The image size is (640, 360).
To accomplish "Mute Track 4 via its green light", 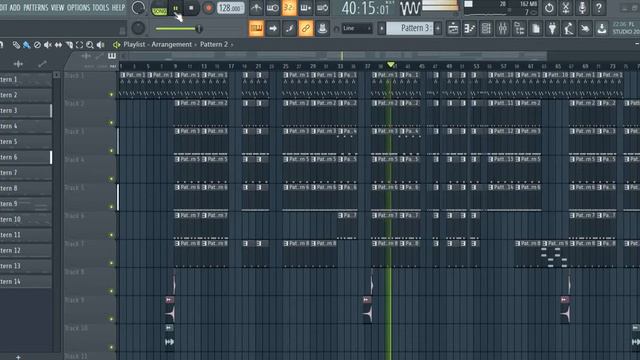I will (x=111, y=179).
